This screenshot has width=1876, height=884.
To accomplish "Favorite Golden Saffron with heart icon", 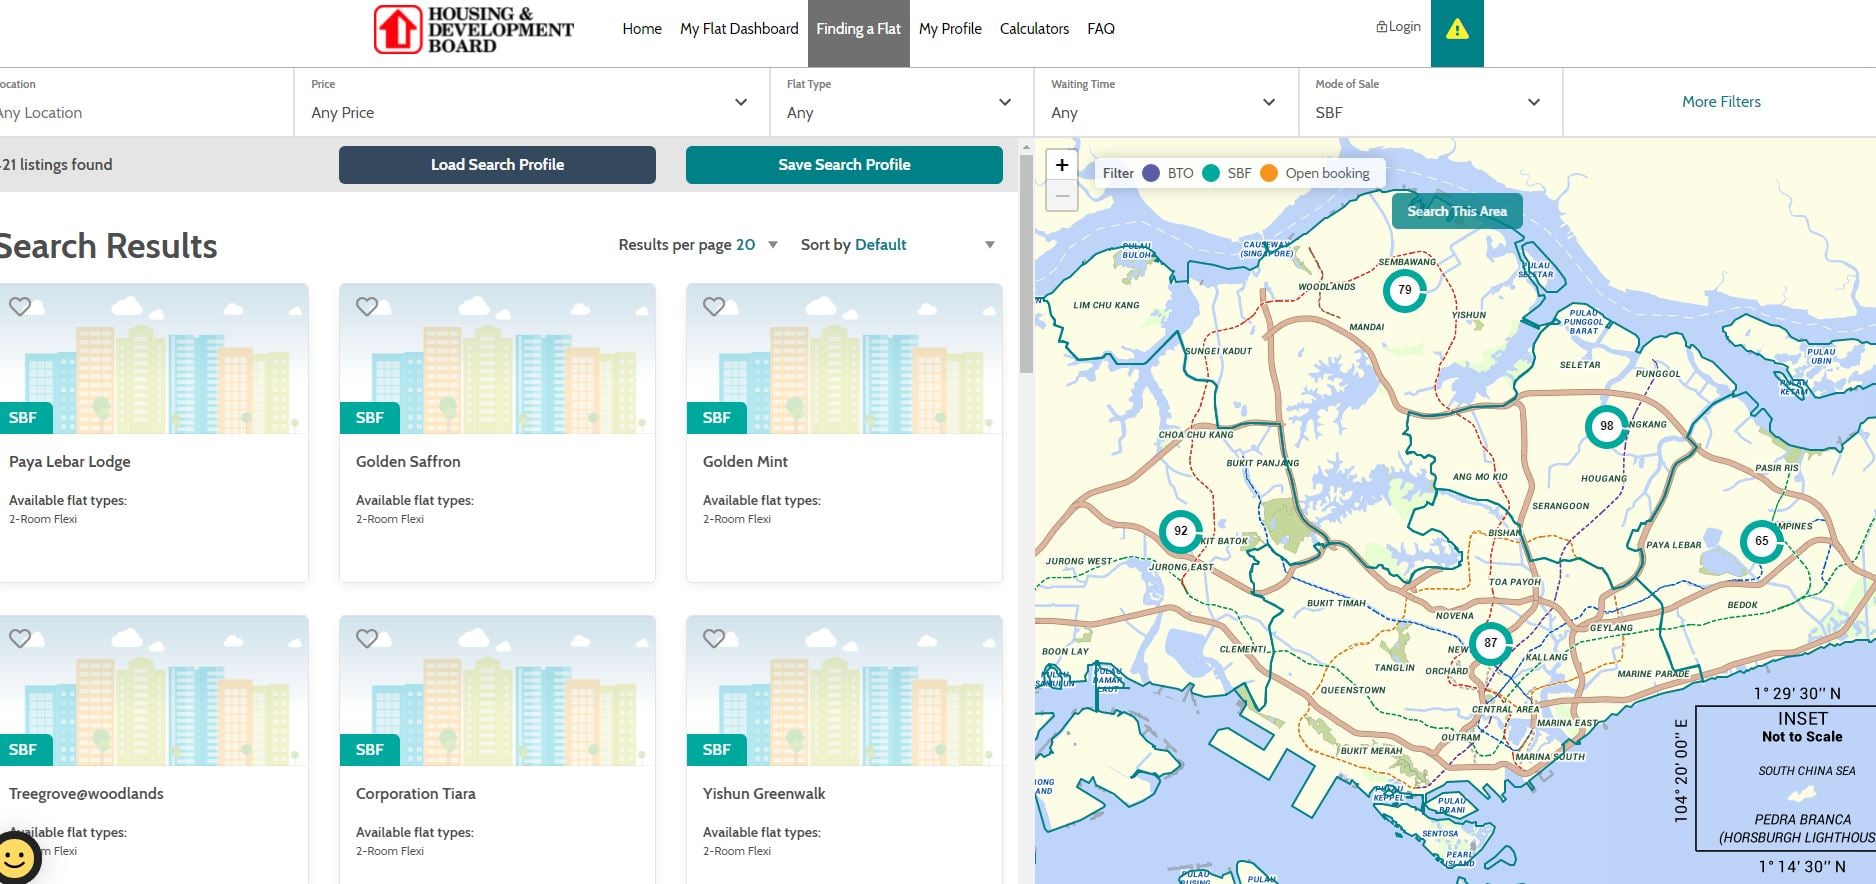I will [x=367, y=307].
